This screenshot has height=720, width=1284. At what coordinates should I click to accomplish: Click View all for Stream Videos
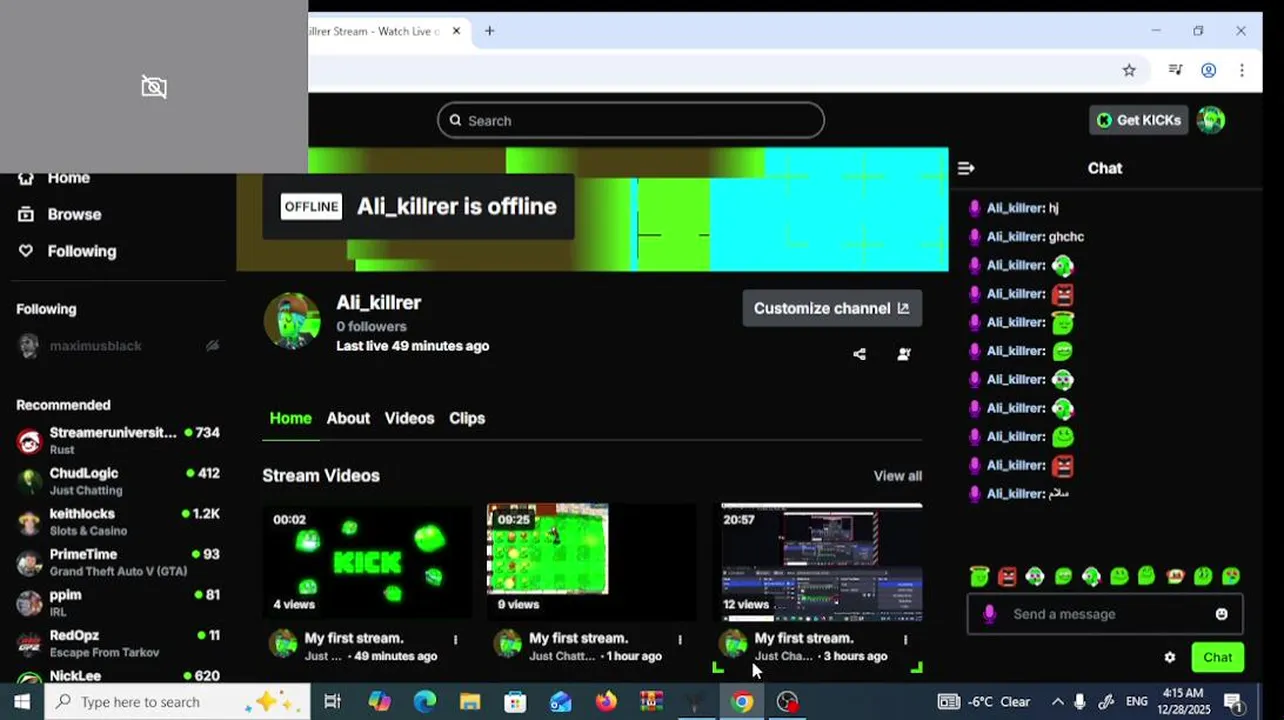pos(898,476)
